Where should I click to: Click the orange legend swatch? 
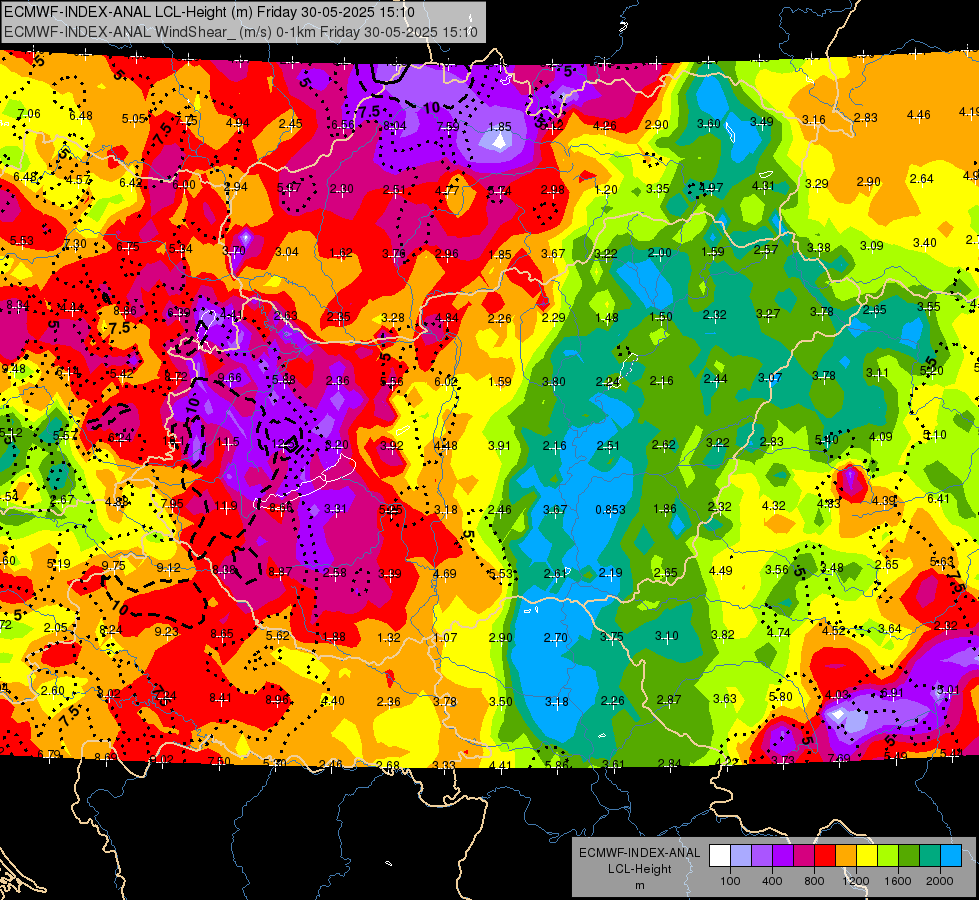[846, 856]
